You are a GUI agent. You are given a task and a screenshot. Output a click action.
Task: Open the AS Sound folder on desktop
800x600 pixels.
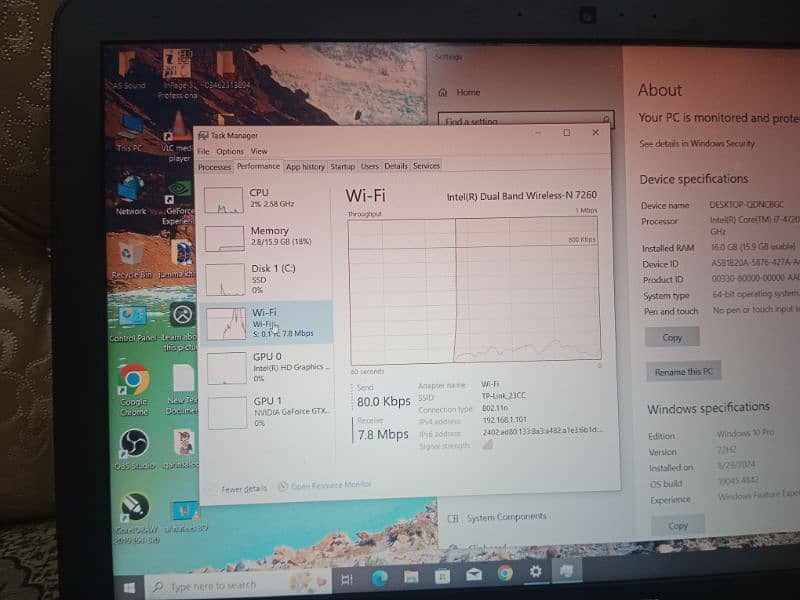[129, 70]
